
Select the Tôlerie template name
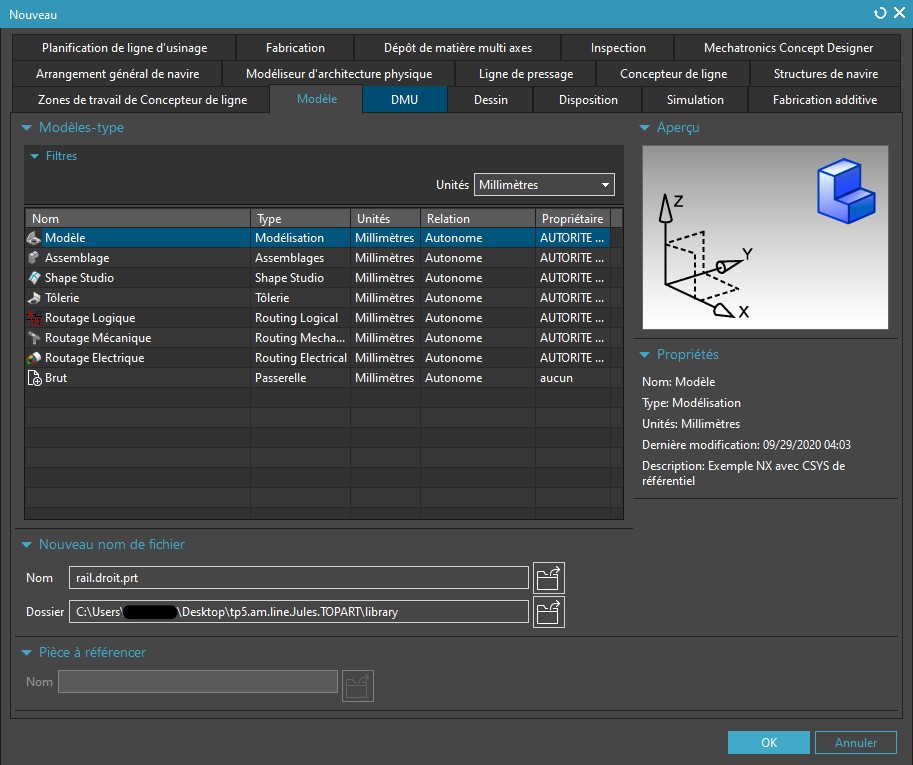point(62,298)
